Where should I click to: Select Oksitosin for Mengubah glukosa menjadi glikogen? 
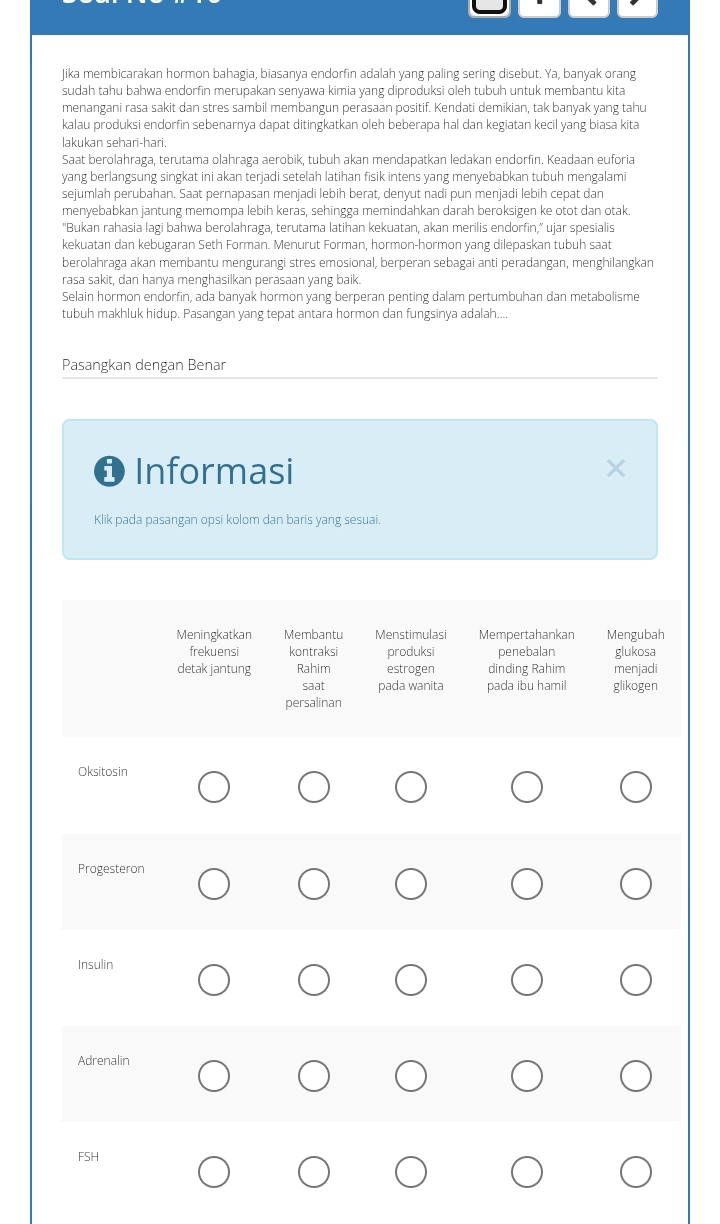(x=636, y=787)
